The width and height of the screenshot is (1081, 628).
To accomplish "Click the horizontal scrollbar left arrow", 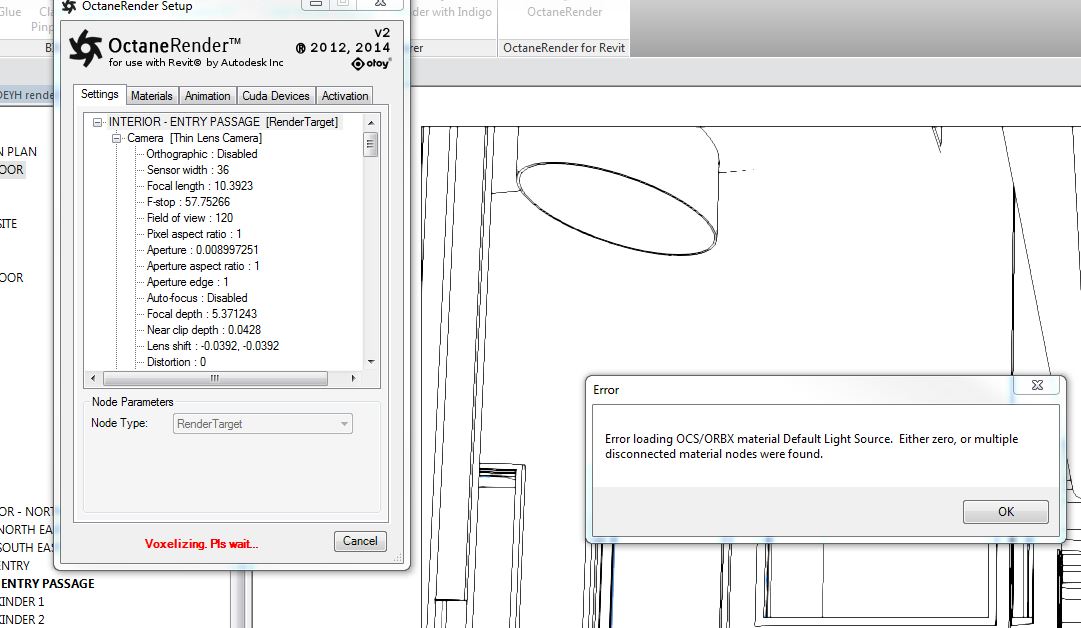I will pyautogui.click(x=93, y=378).
